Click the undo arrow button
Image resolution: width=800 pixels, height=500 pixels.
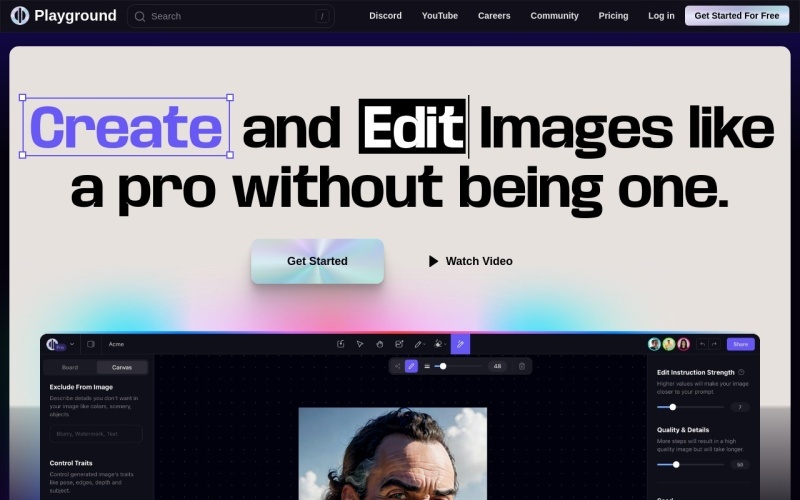(x=703, y=344)
